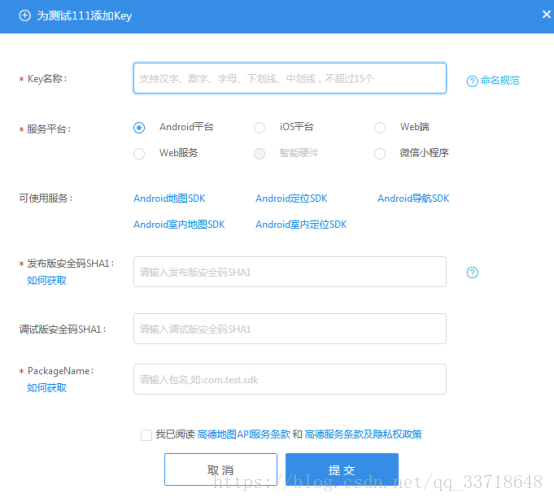Viewport: 554px width, 502px height.
Task: Open the Android室内地图SDK link
Action: coord(179,224)
